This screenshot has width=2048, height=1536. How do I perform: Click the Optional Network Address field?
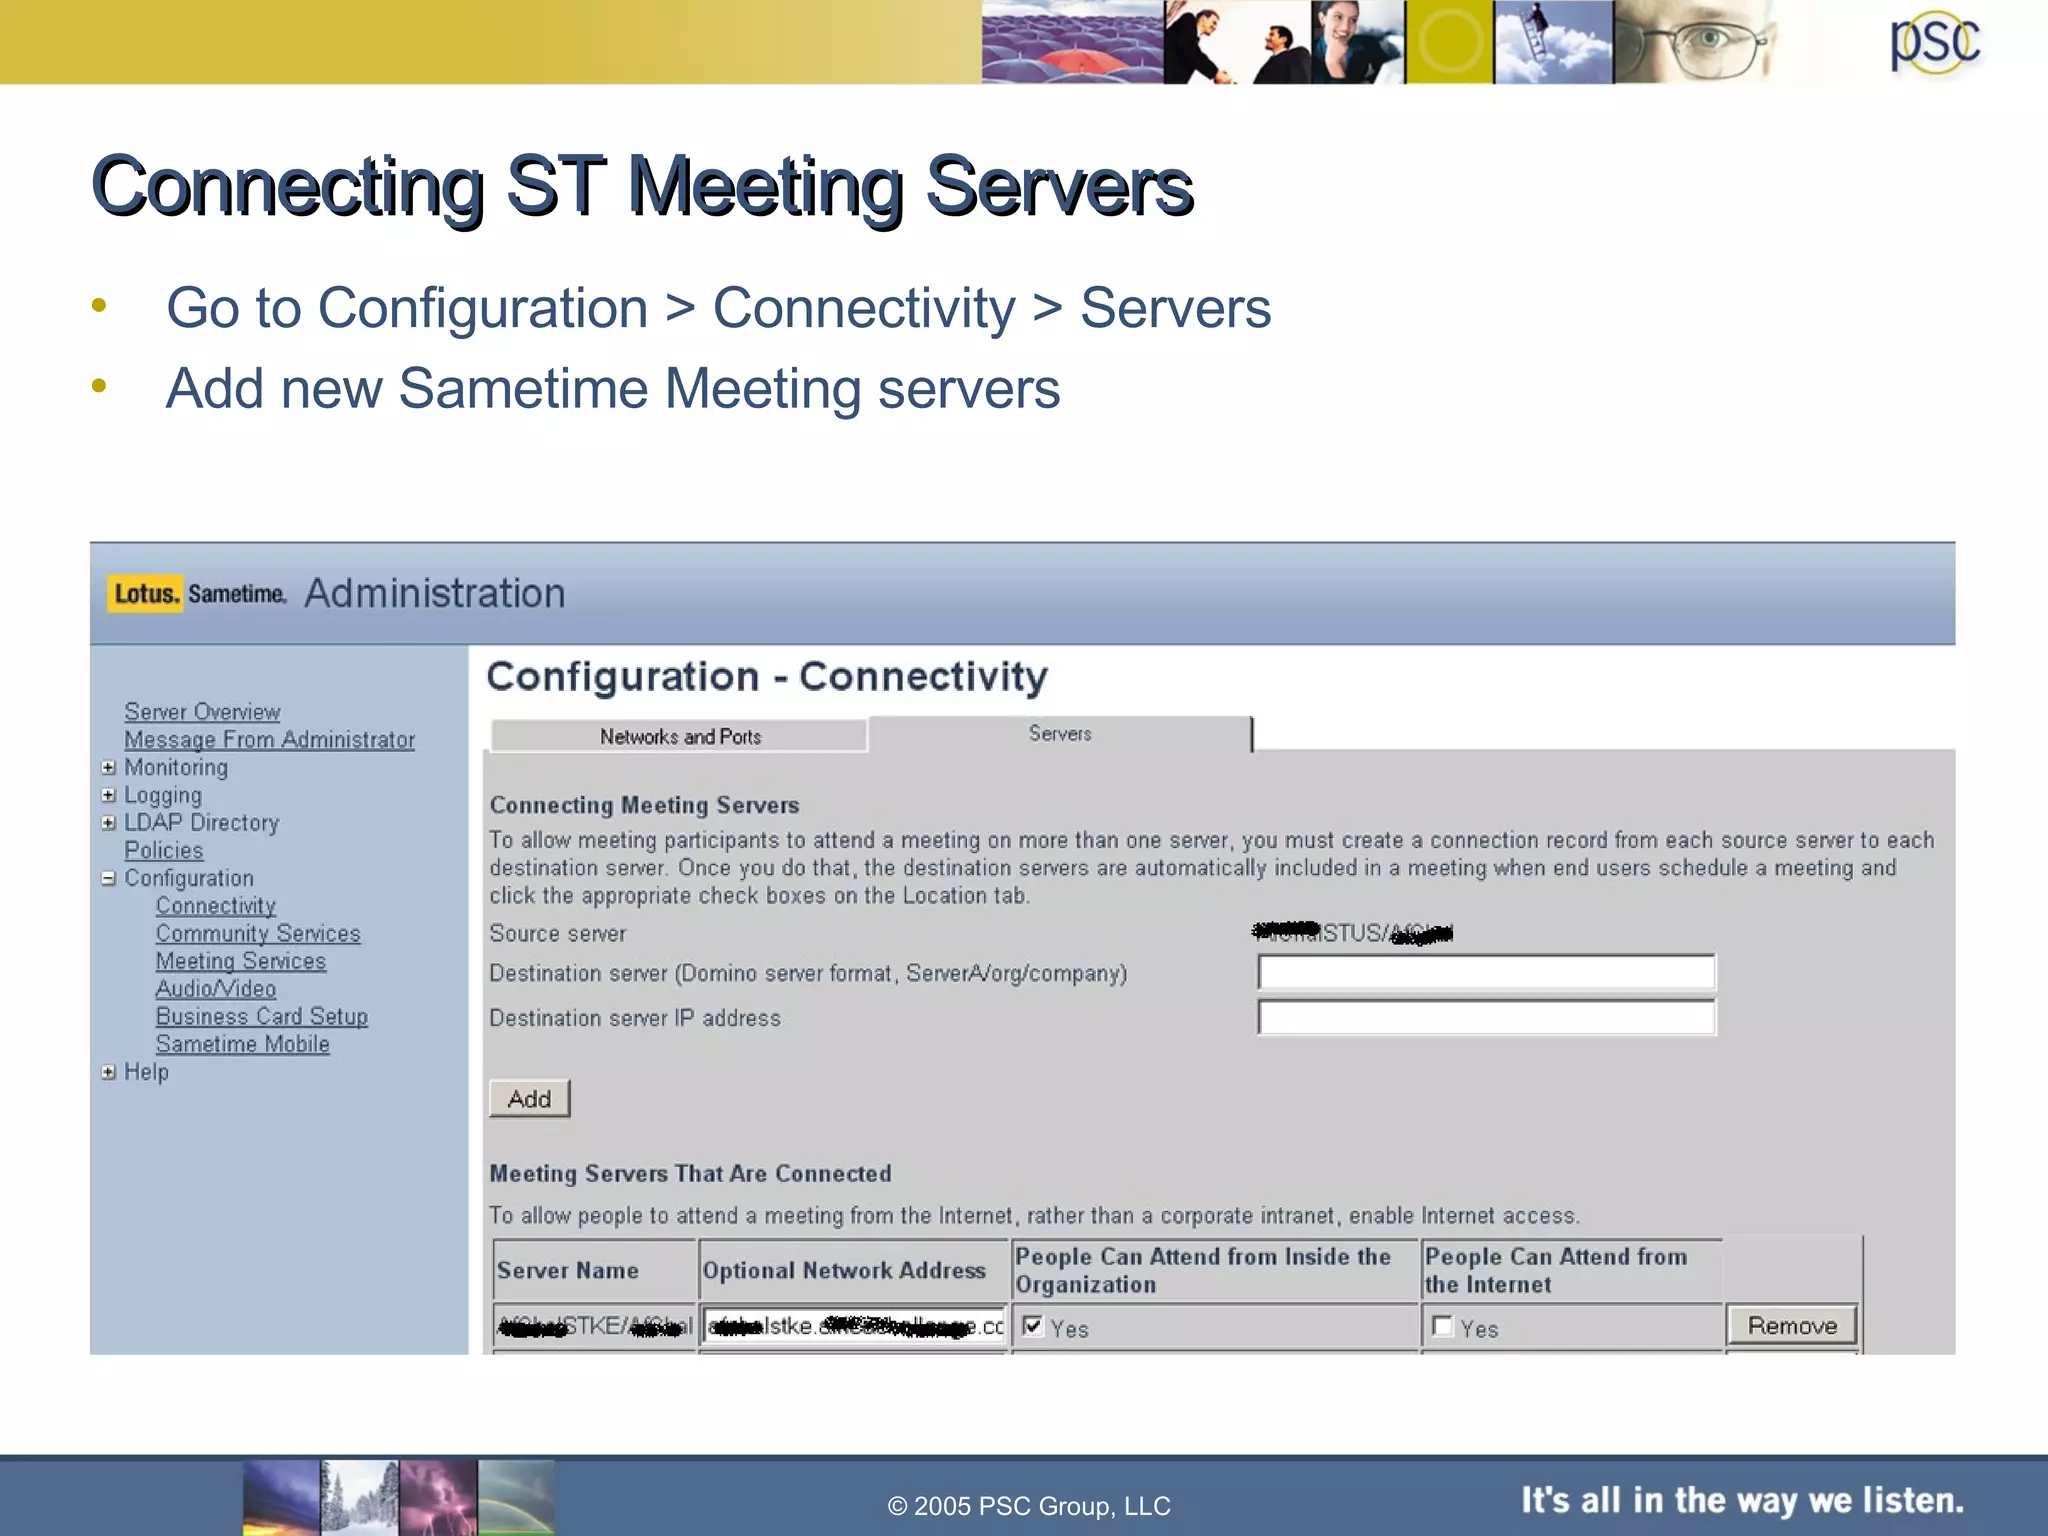click(x=853, y=1327)
